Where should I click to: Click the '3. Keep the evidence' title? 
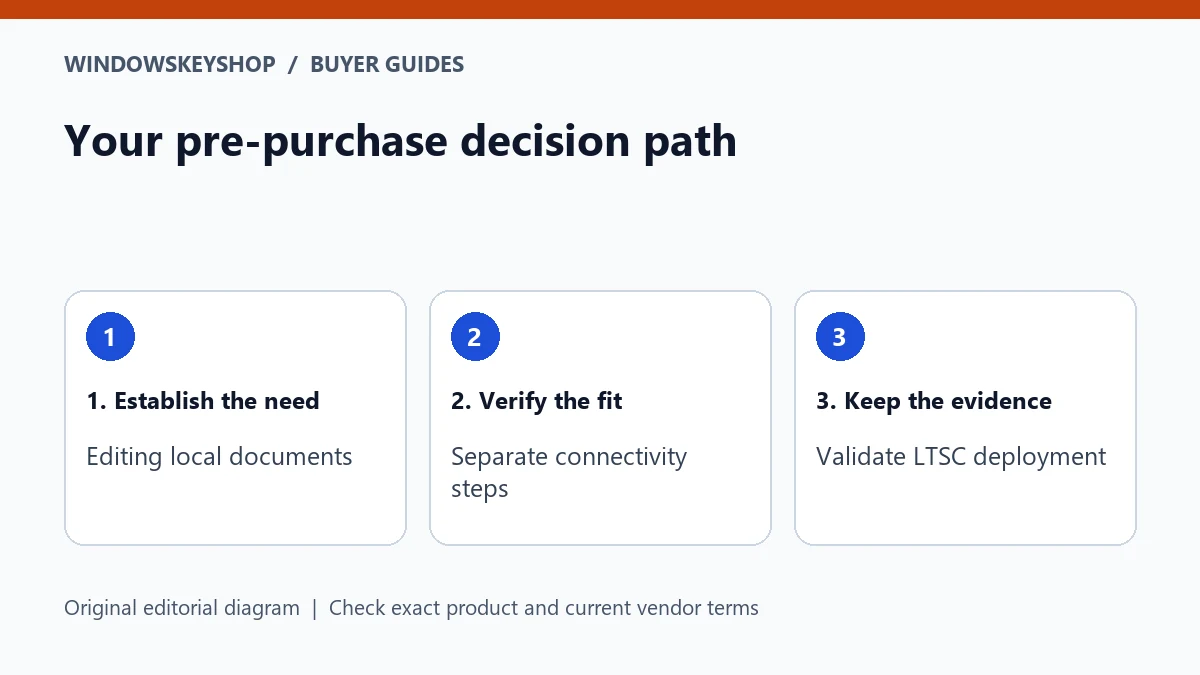[x=934, y=401]
